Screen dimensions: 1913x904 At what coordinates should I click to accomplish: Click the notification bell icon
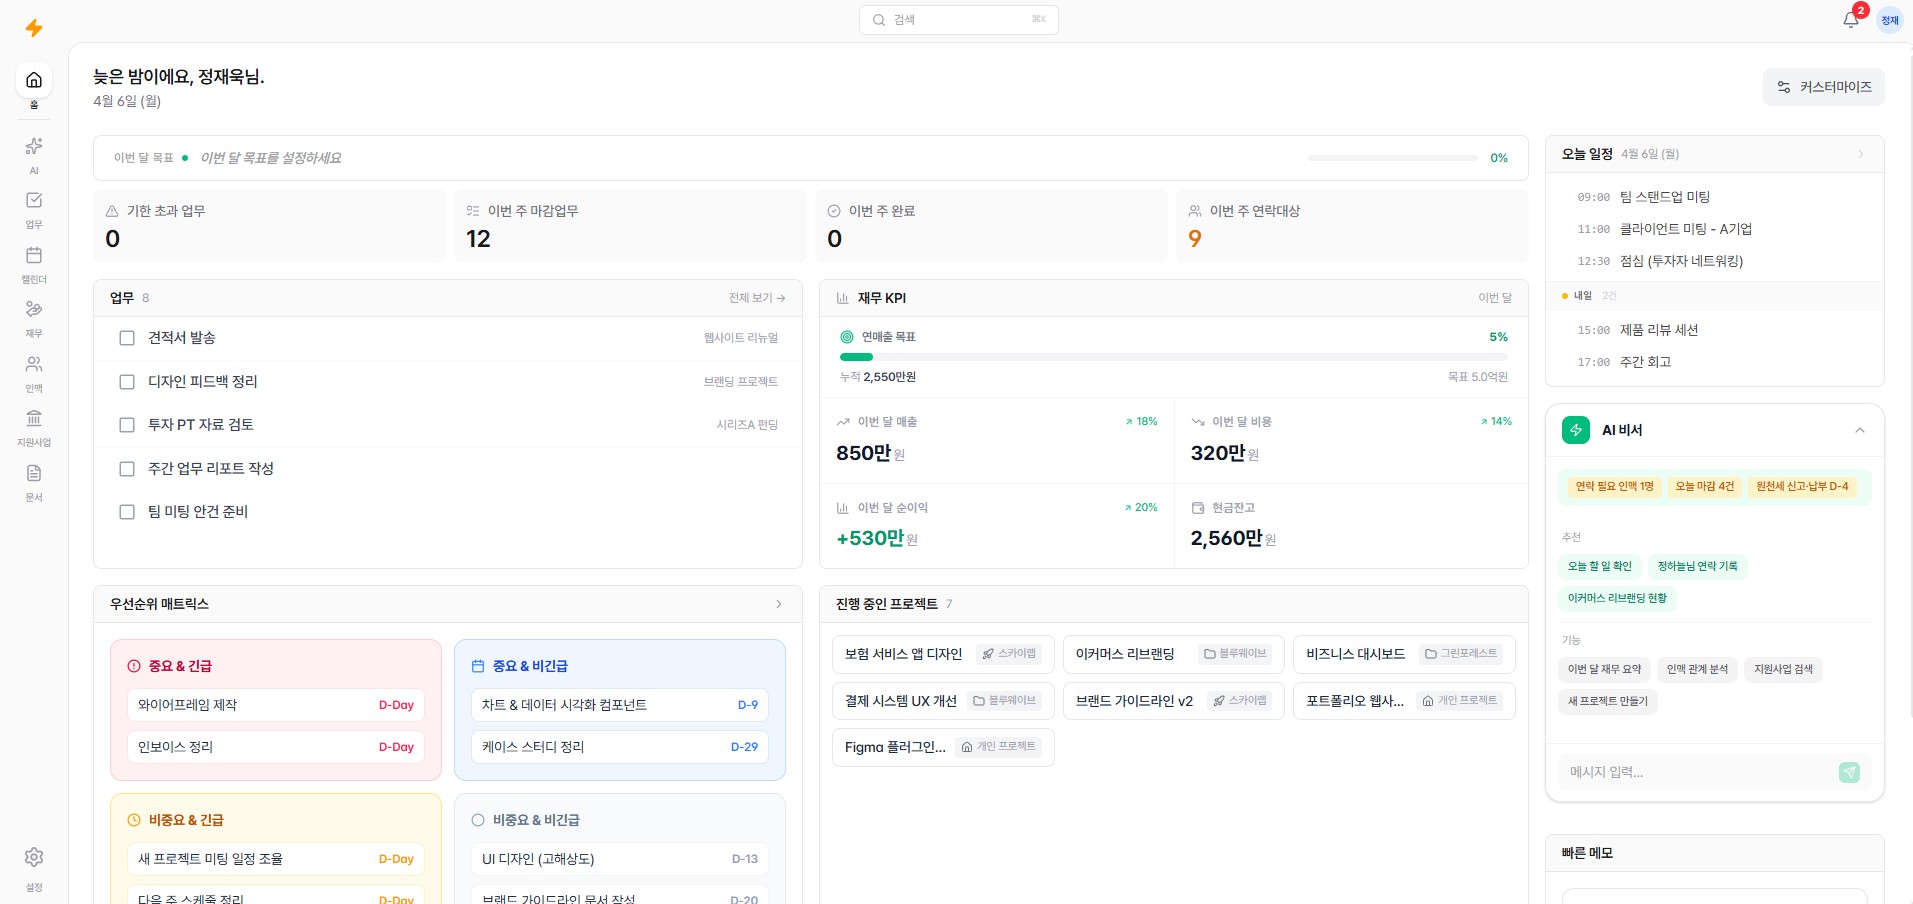[1851, 20]
